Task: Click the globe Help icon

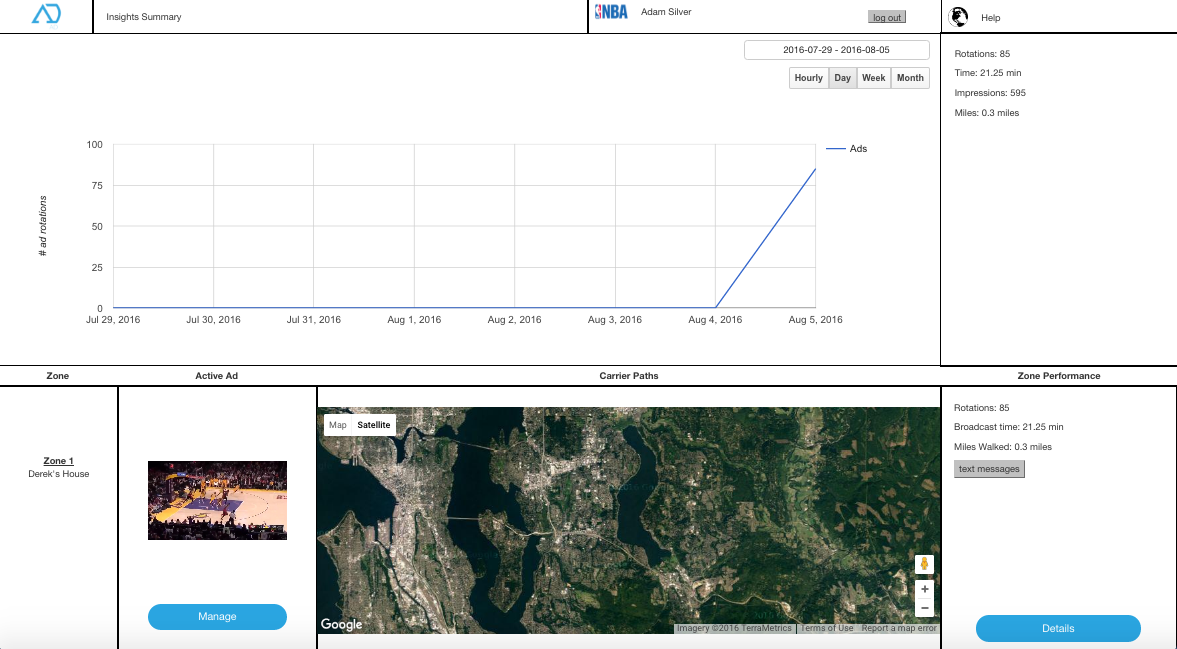Action: click(959, 16)
